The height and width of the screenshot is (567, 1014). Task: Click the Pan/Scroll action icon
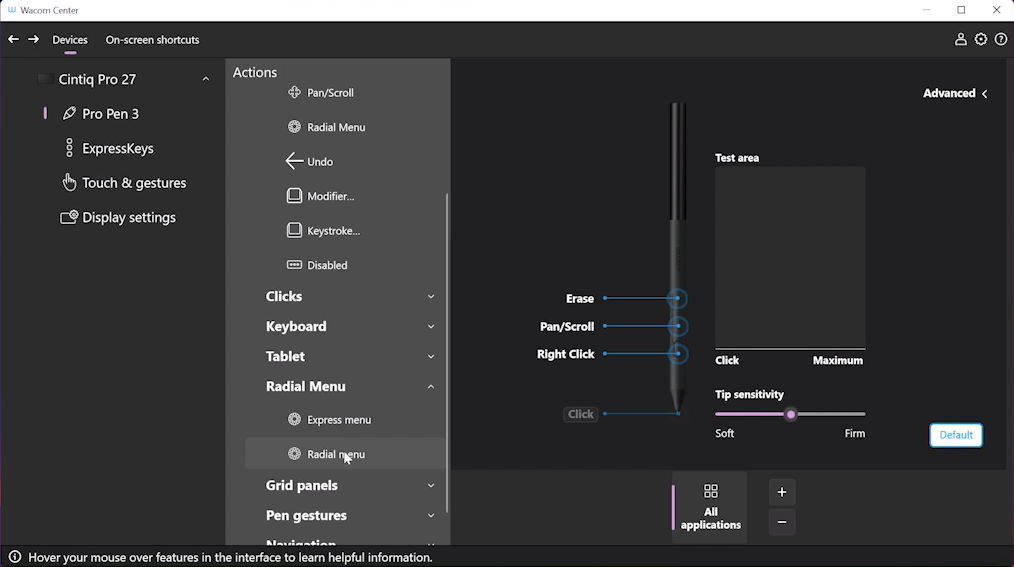tap(294, 92)
